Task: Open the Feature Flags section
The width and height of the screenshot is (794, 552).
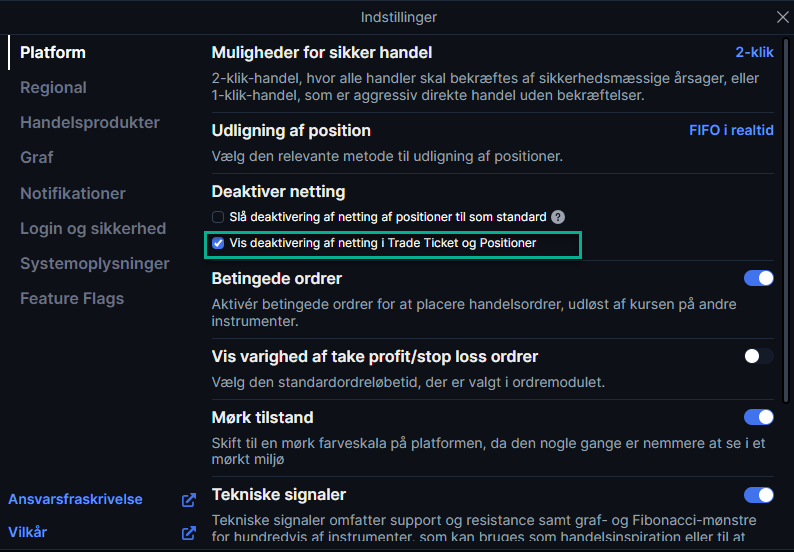Action: 72,299
